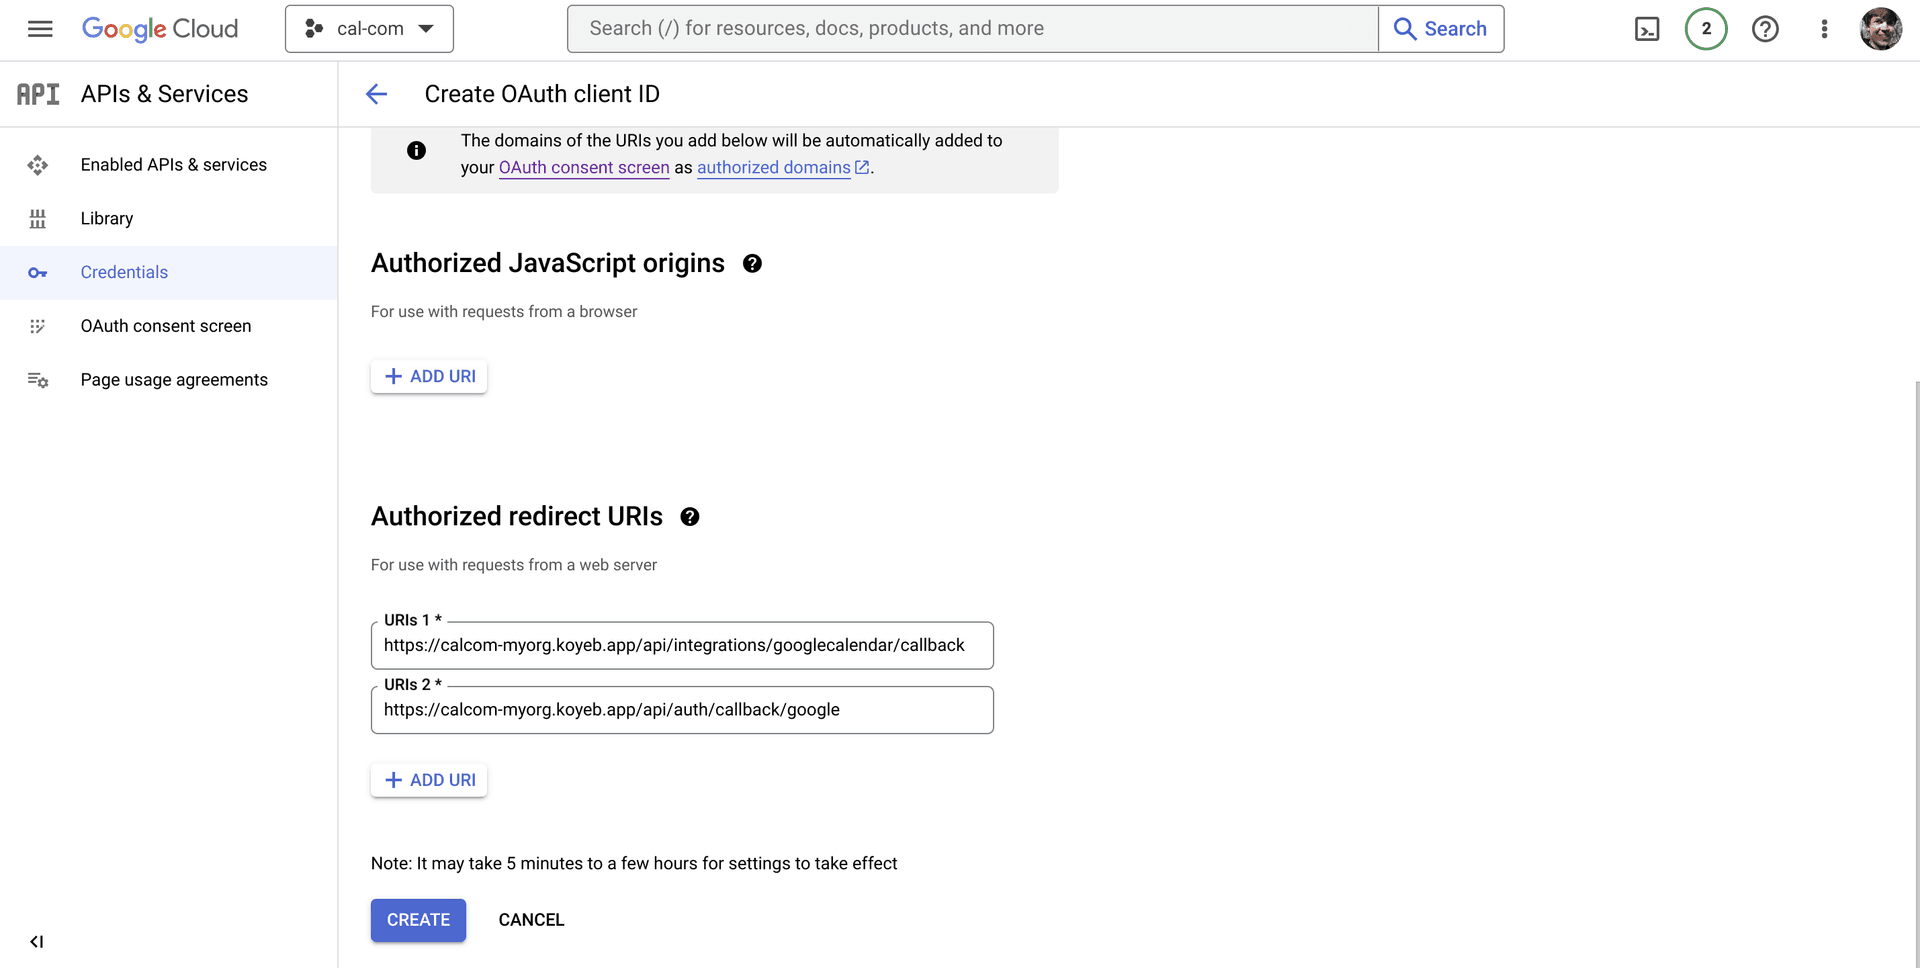Show help for Authorized JavaScript origins
This screenshot has height=968, width=1920.
[x=752, y=264]
